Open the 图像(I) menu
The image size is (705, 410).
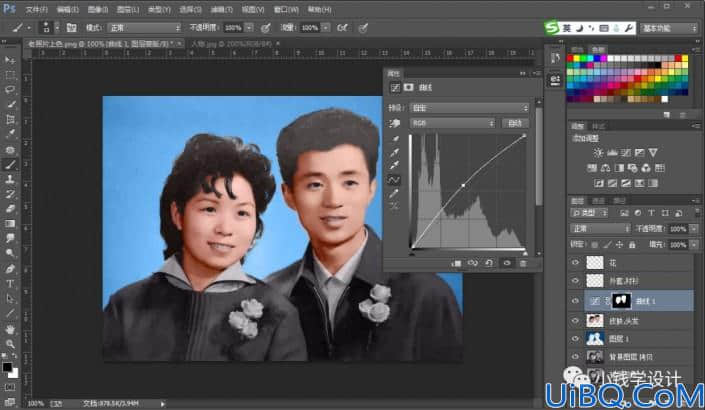(98, 9)
